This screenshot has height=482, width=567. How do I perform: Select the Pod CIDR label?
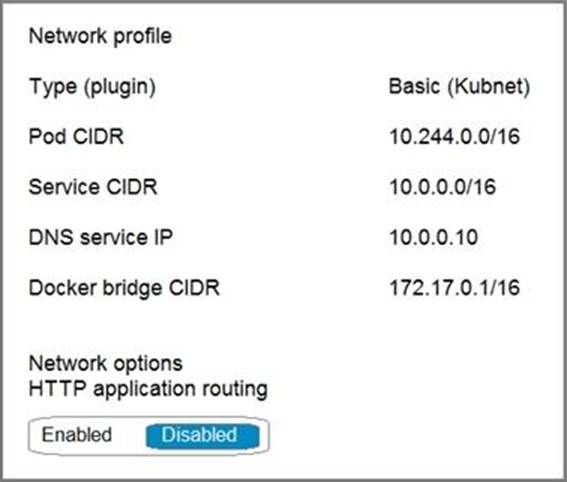coord(76,137)
